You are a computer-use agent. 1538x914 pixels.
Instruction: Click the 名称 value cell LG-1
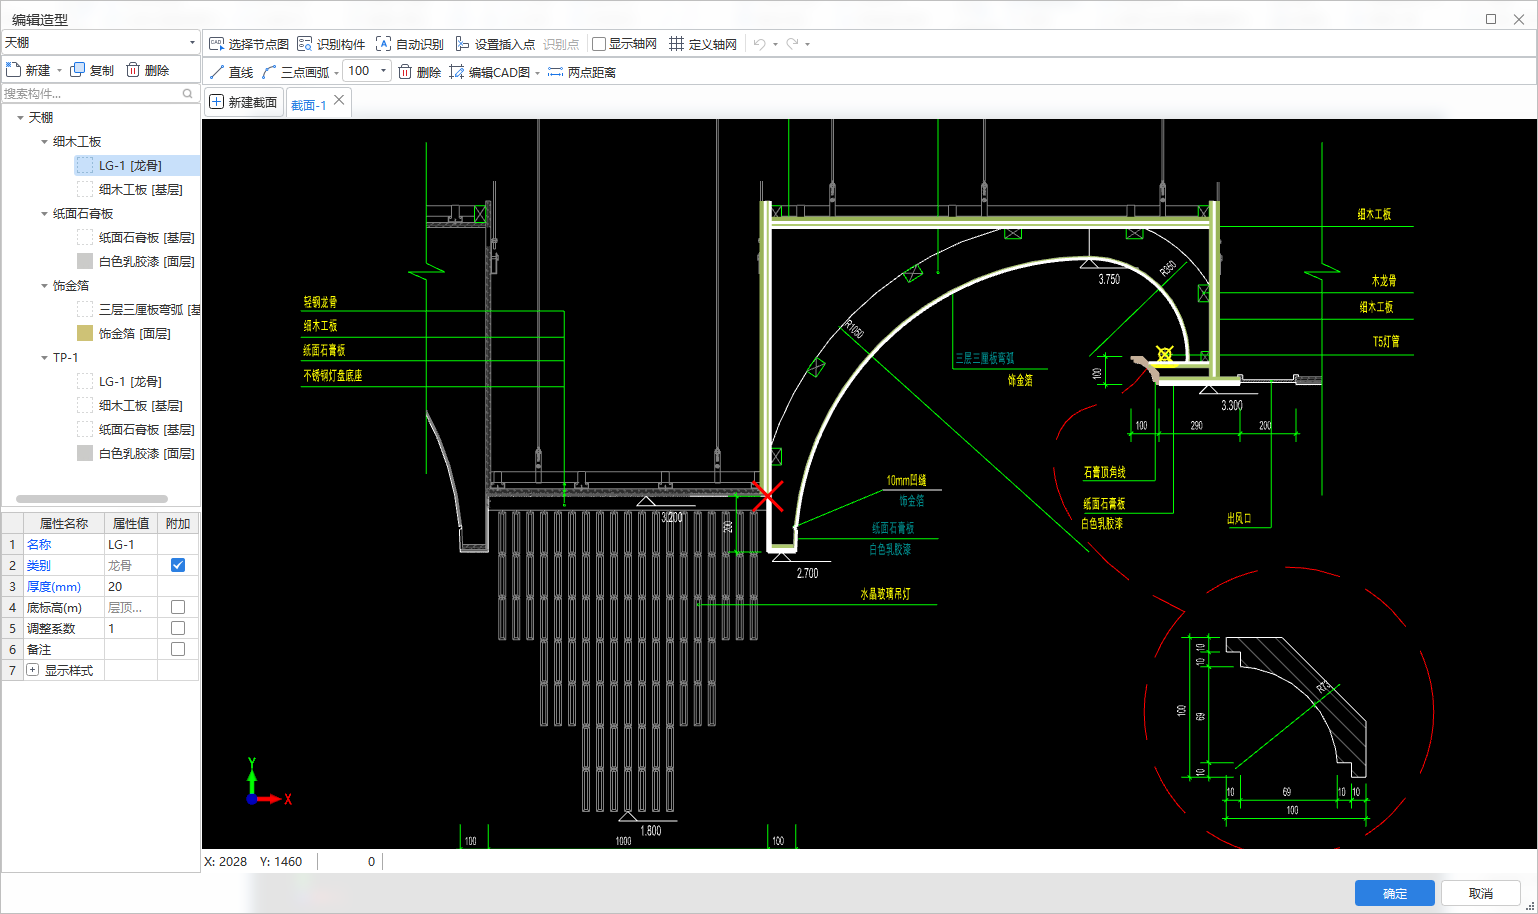(x=131, y=544)
